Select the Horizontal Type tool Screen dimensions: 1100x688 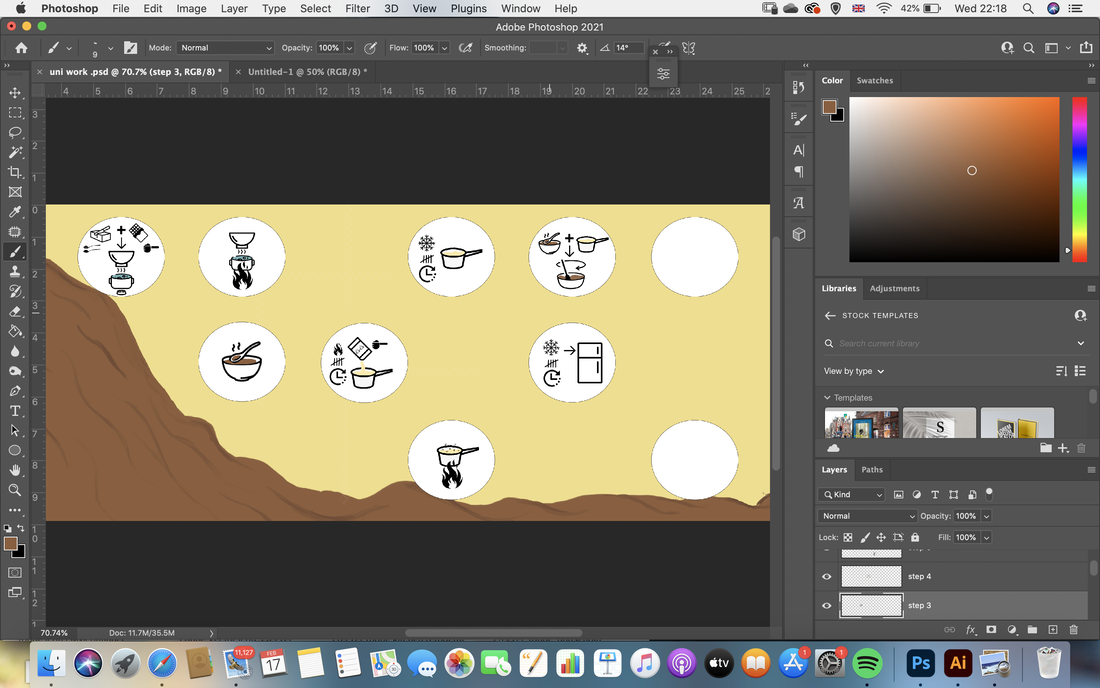[15, 411]
